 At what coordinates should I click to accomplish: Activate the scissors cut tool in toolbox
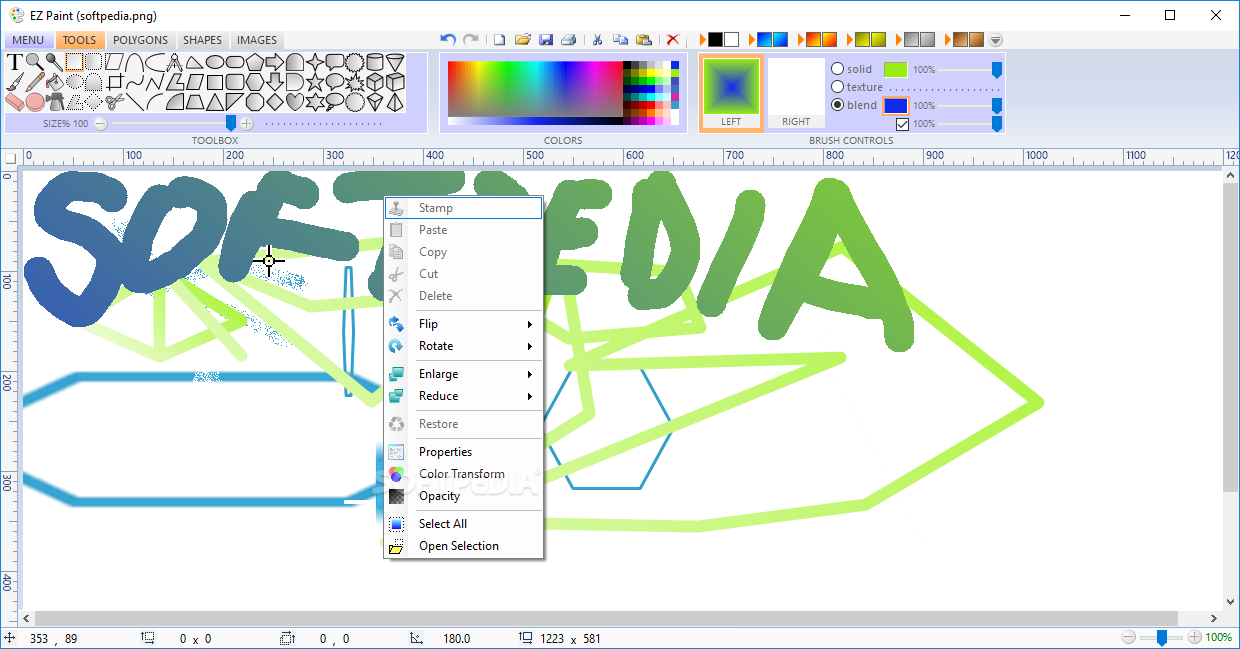tap(114, 102)
